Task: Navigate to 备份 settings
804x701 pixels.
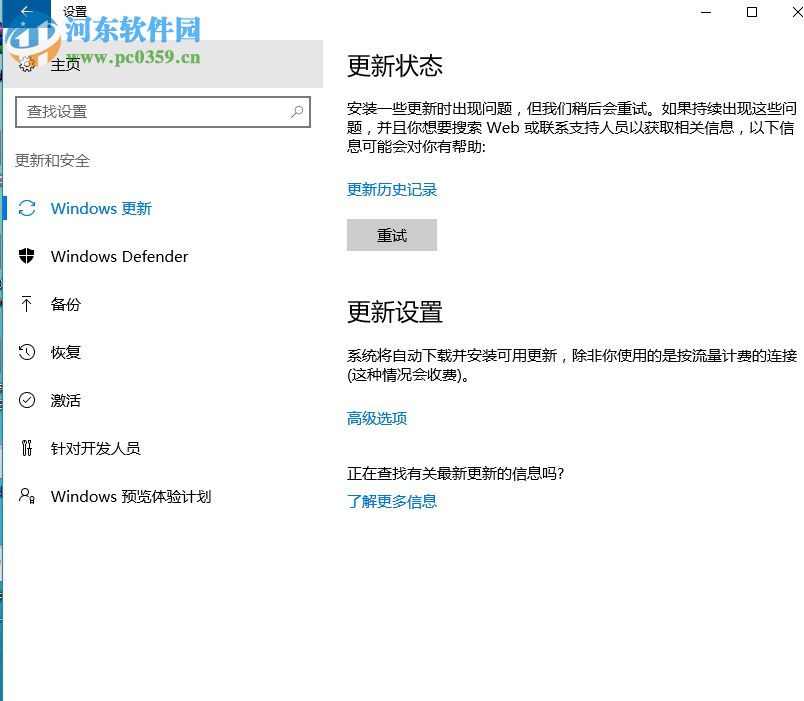Action: pyautogui.click(x=66, y=304)
